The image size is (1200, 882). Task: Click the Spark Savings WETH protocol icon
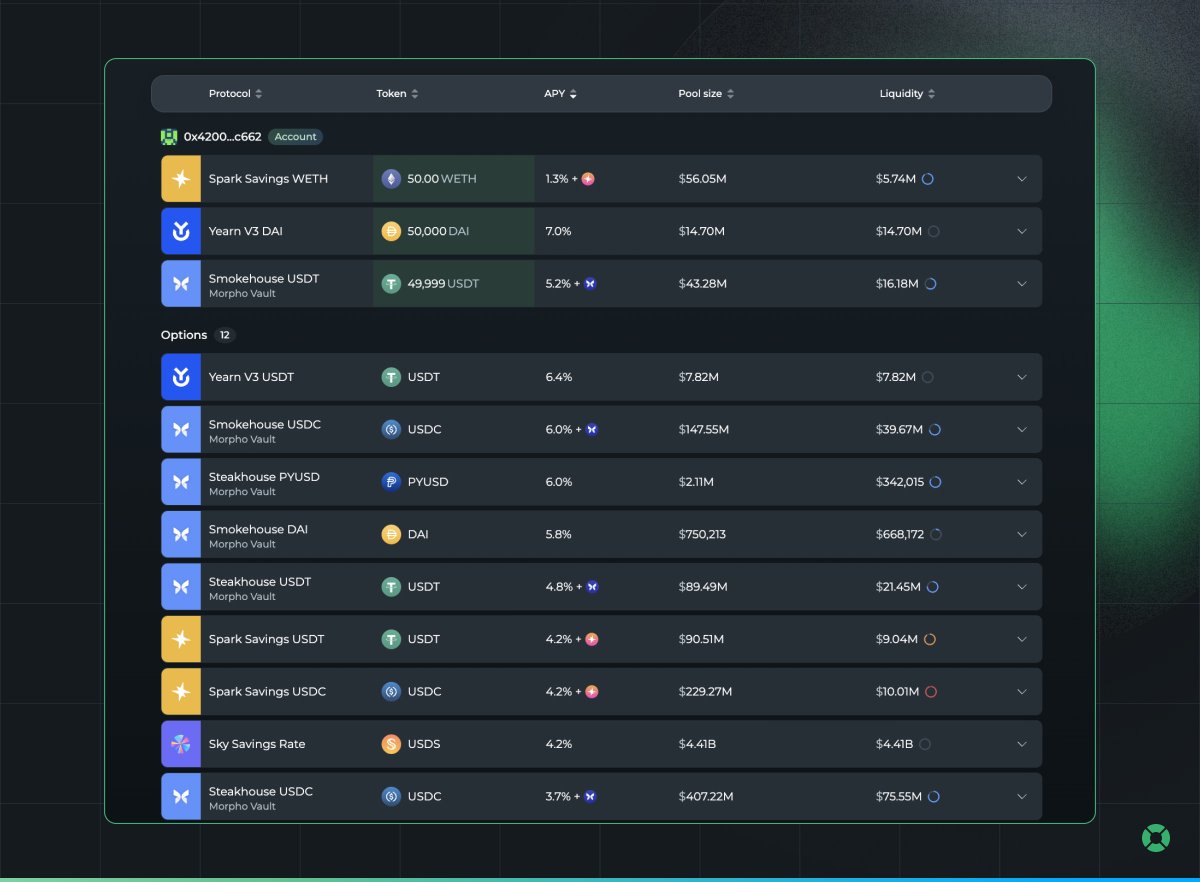[x=181, y=179]
